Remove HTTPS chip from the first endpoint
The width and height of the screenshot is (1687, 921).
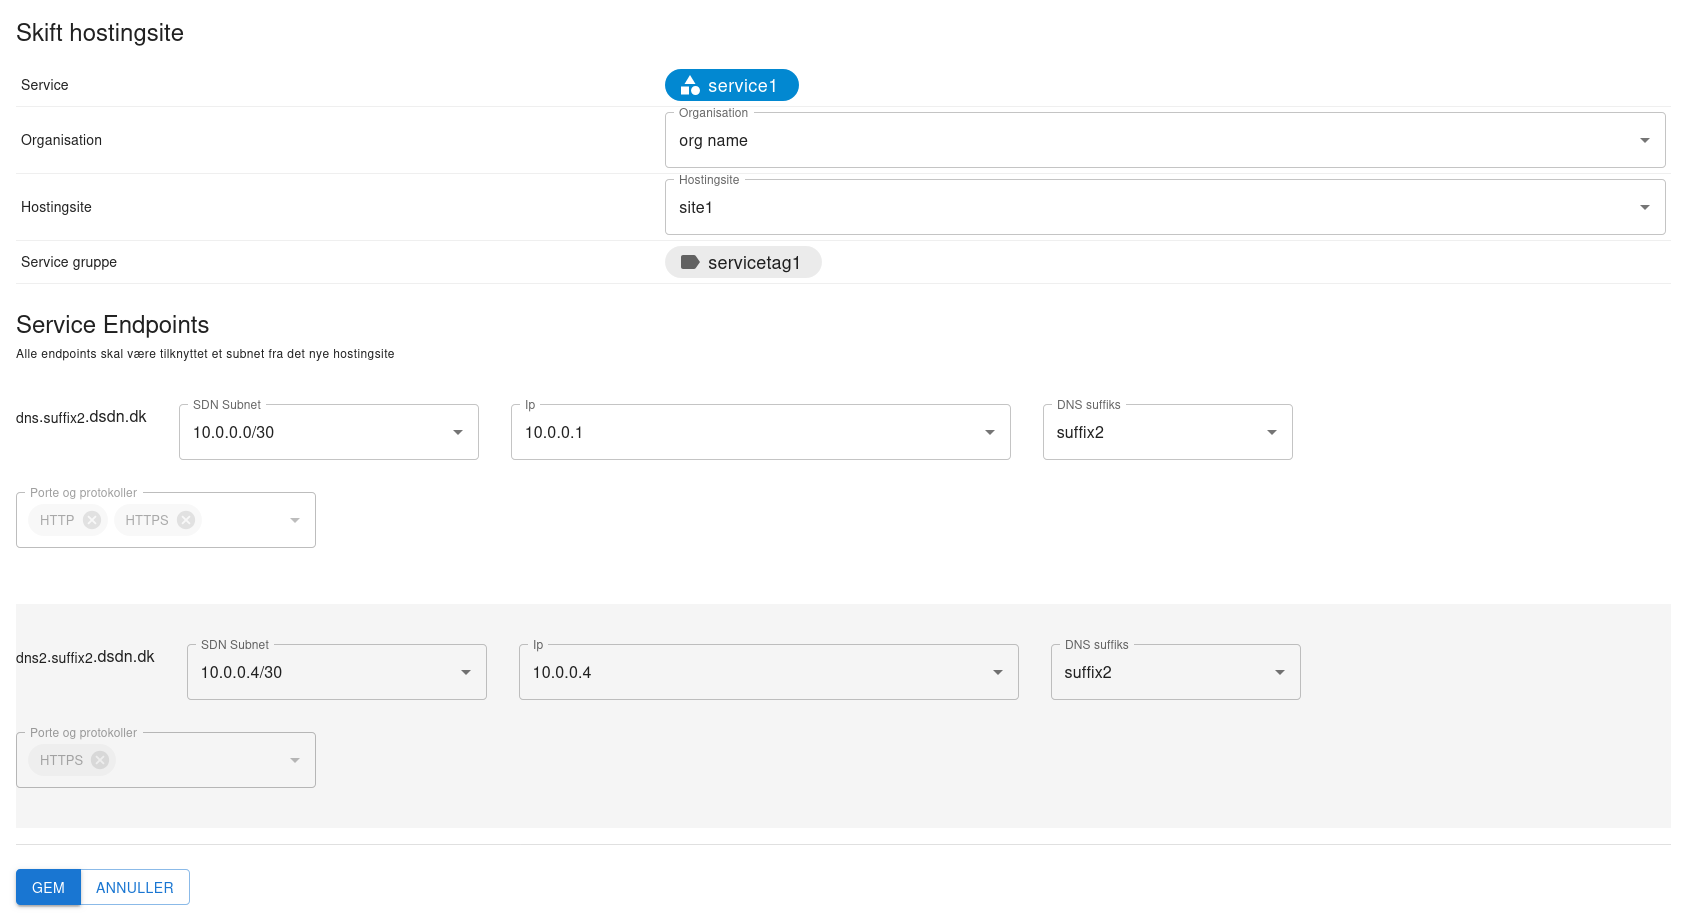point(185,520)
